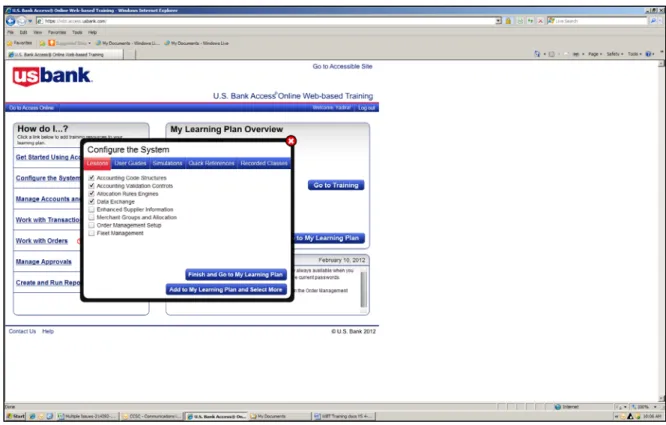This screenshot has height=425, width=666.
Task: Open the File menu
Action: pyautogui.click(x=11, y=32)
